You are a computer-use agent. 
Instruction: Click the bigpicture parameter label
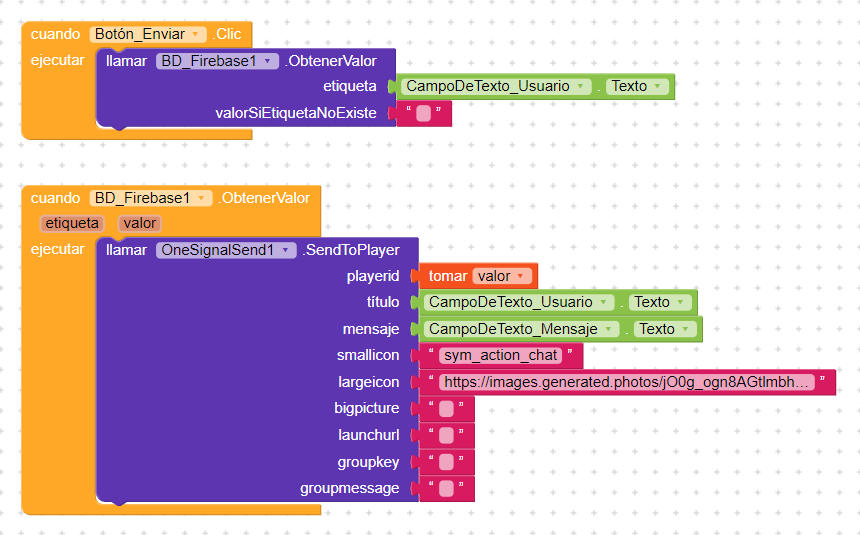coord(366,408)
